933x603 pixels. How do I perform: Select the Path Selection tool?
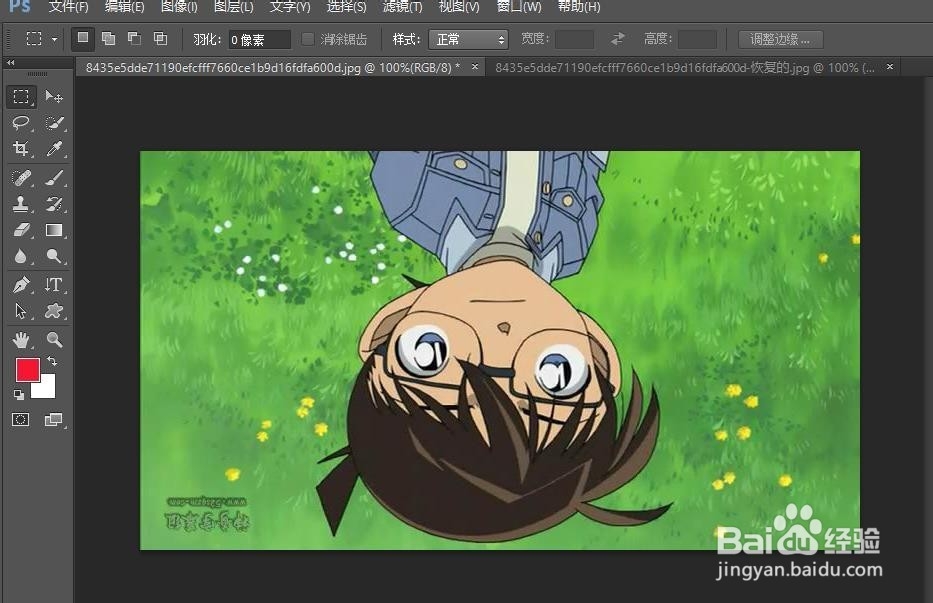[21, 311]
